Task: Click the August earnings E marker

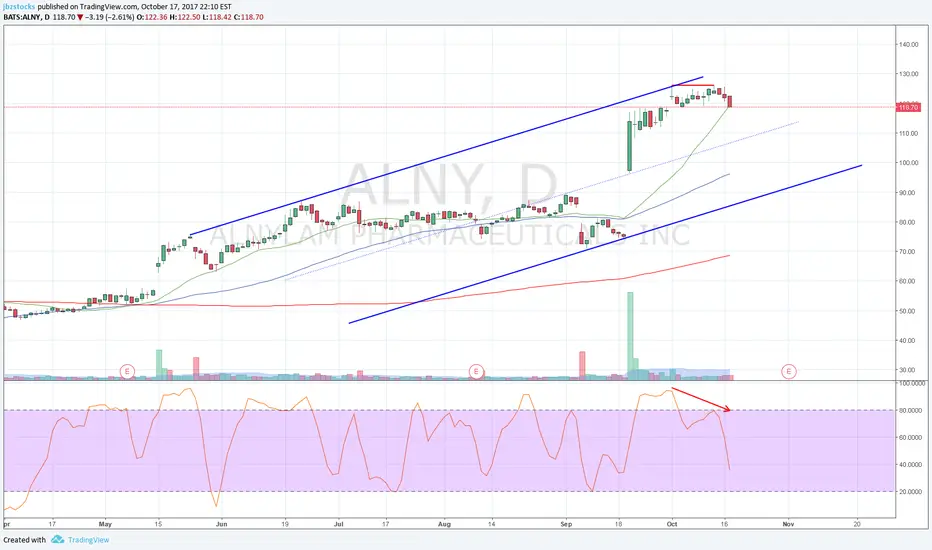Action: (x=476, y=372)
